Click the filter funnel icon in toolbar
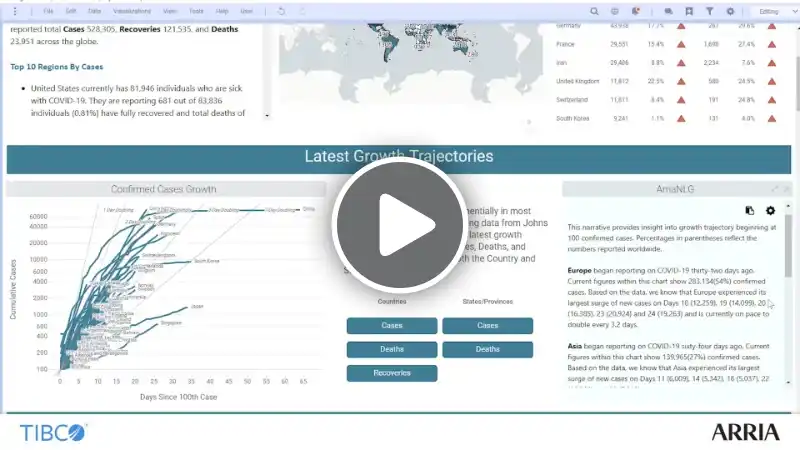 pyautogui.click(x=710, y=11)
